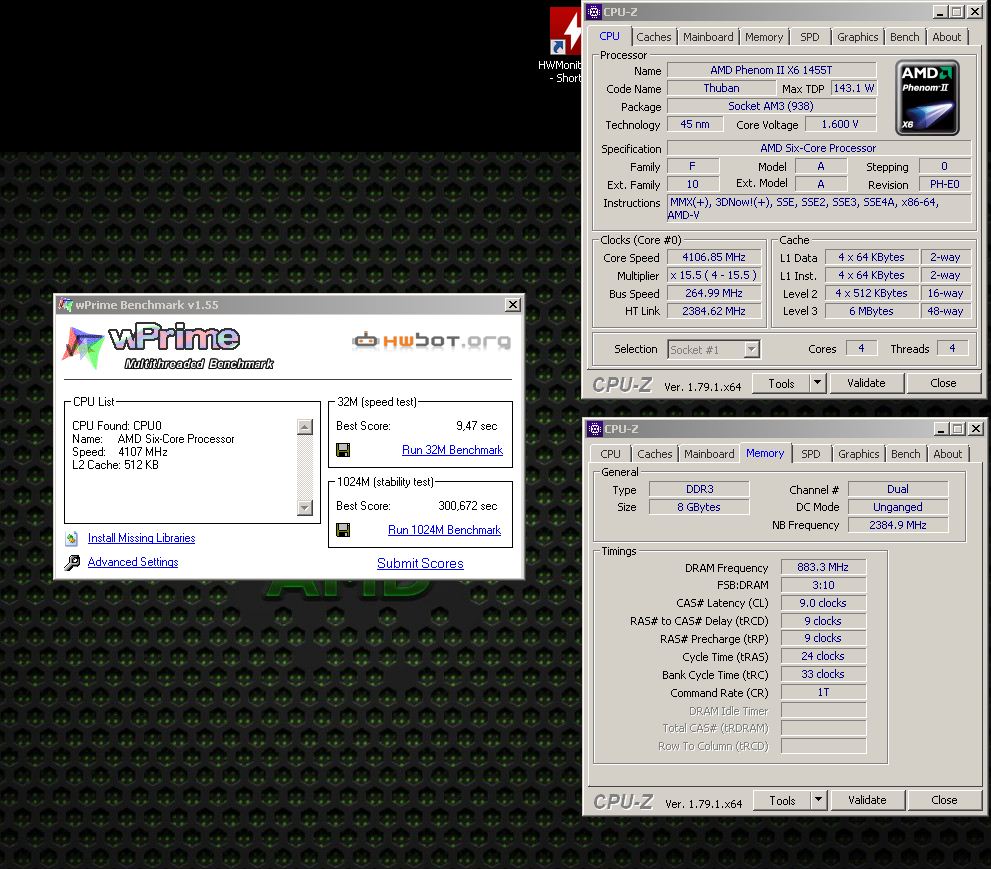This screenshot has height=869, width=991.
Task: Open SPD tab in lower CPU-Z window
Action: coord(810,454)
